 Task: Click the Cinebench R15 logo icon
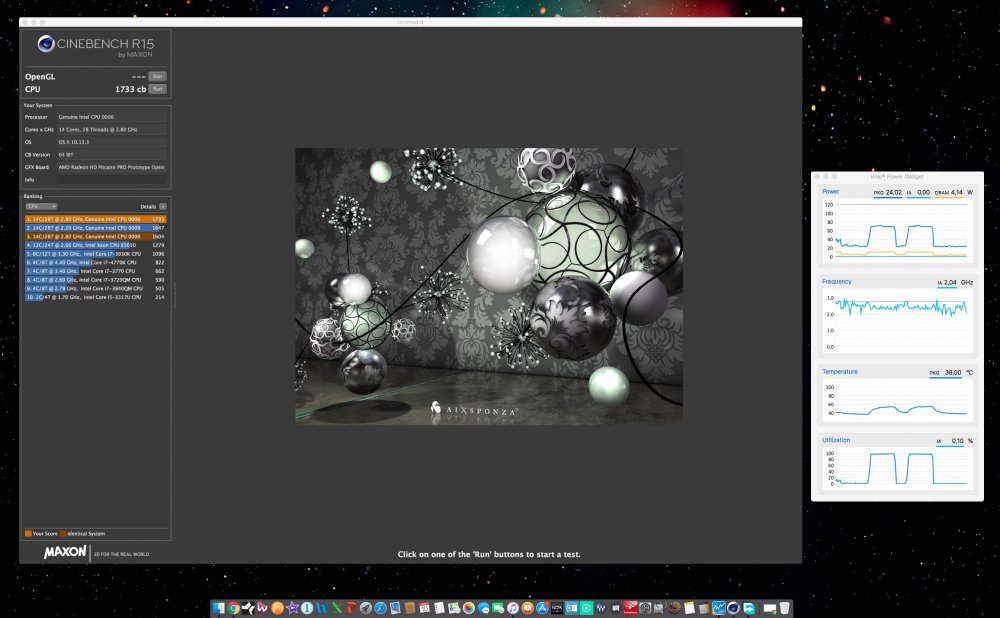point(45,43)
